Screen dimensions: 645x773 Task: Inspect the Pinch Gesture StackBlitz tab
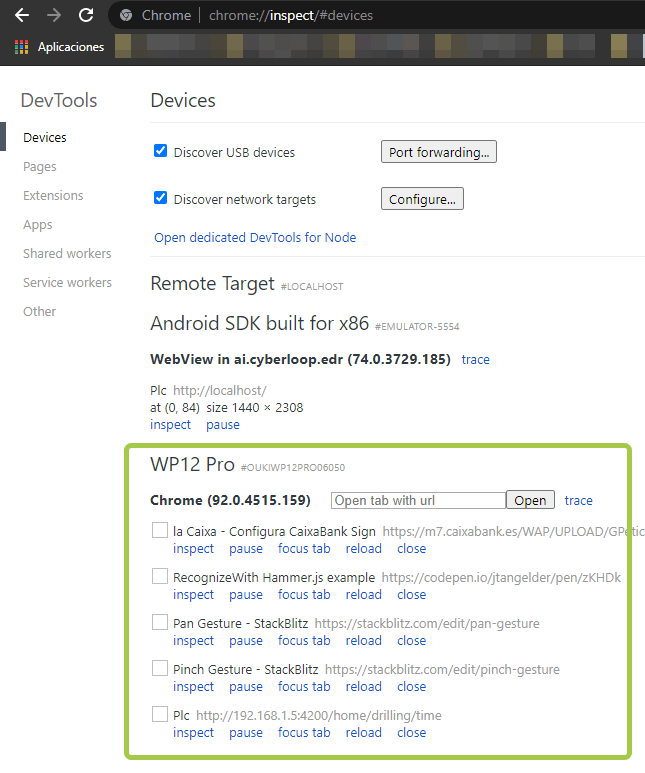point(193,686)
